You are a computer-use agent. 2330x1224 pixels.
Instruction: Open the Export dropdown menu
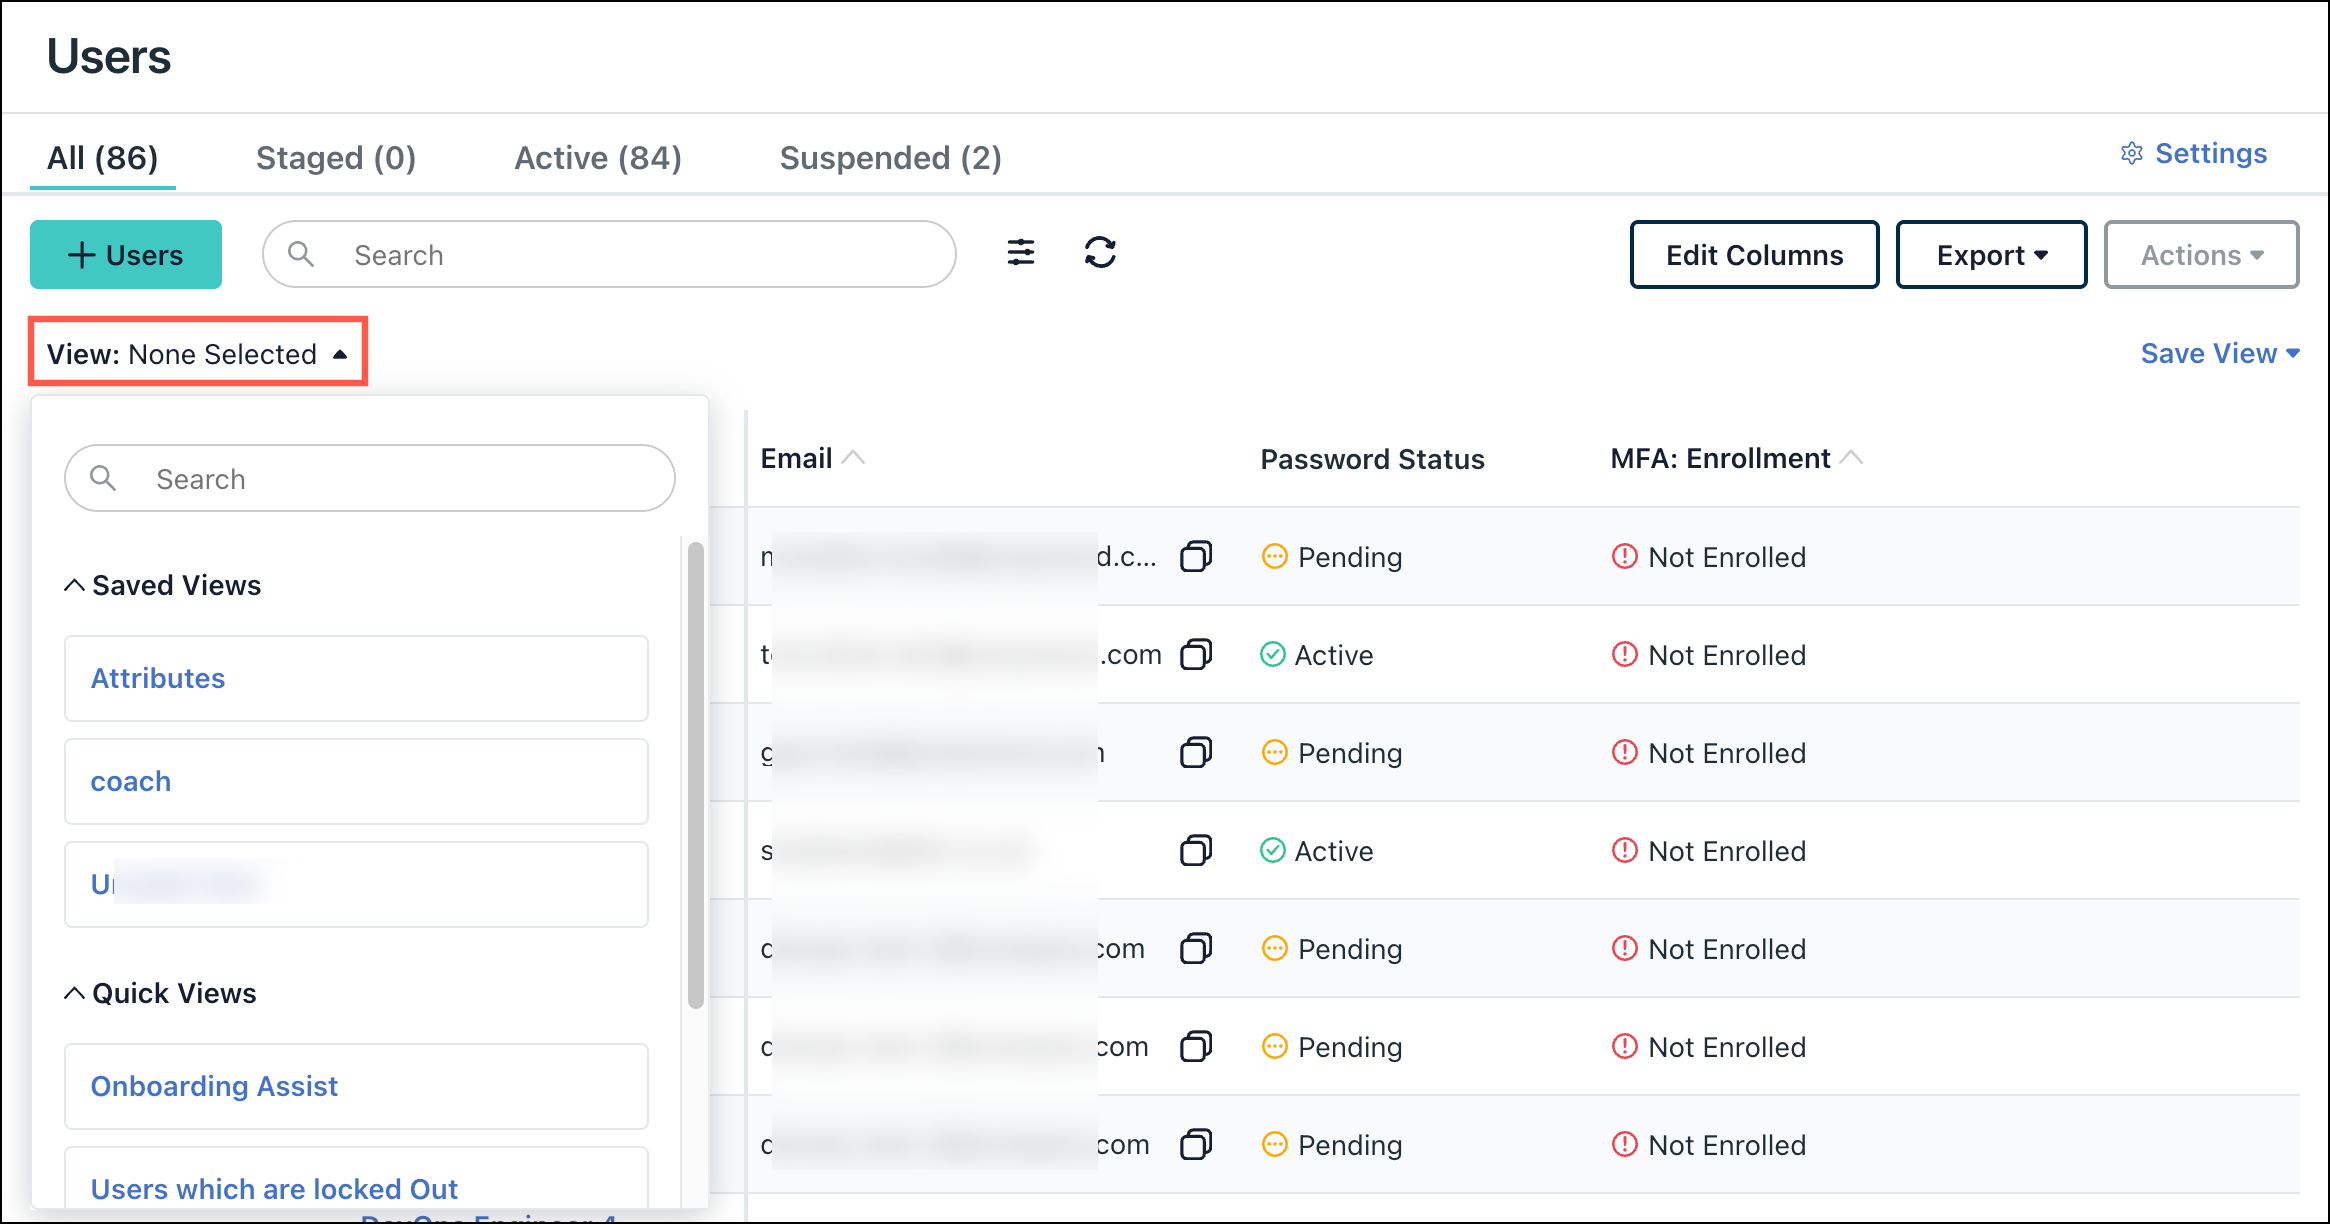[x=1990, y=255]
